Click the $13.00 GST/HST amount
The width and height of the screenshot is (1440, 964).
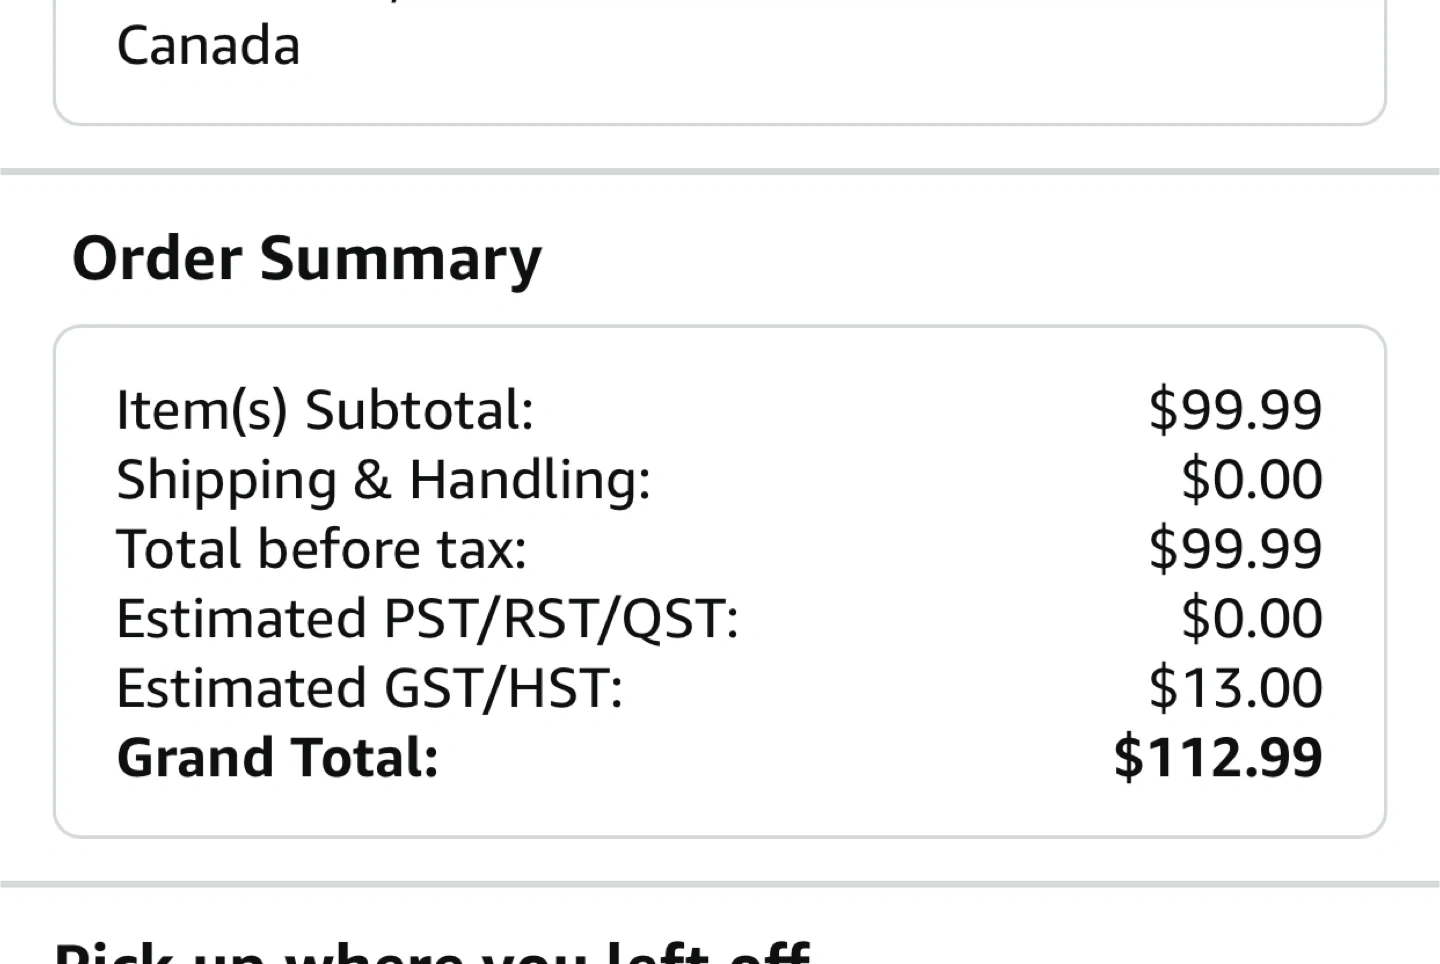(x=1235, y=688)
